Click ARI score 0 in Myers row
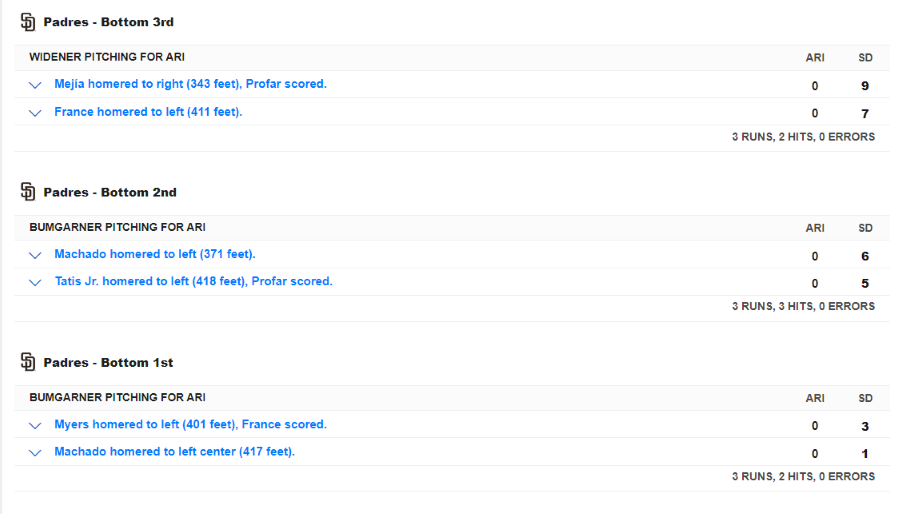Viewport: 899px width, 514px height. click(x=815, y=426)
